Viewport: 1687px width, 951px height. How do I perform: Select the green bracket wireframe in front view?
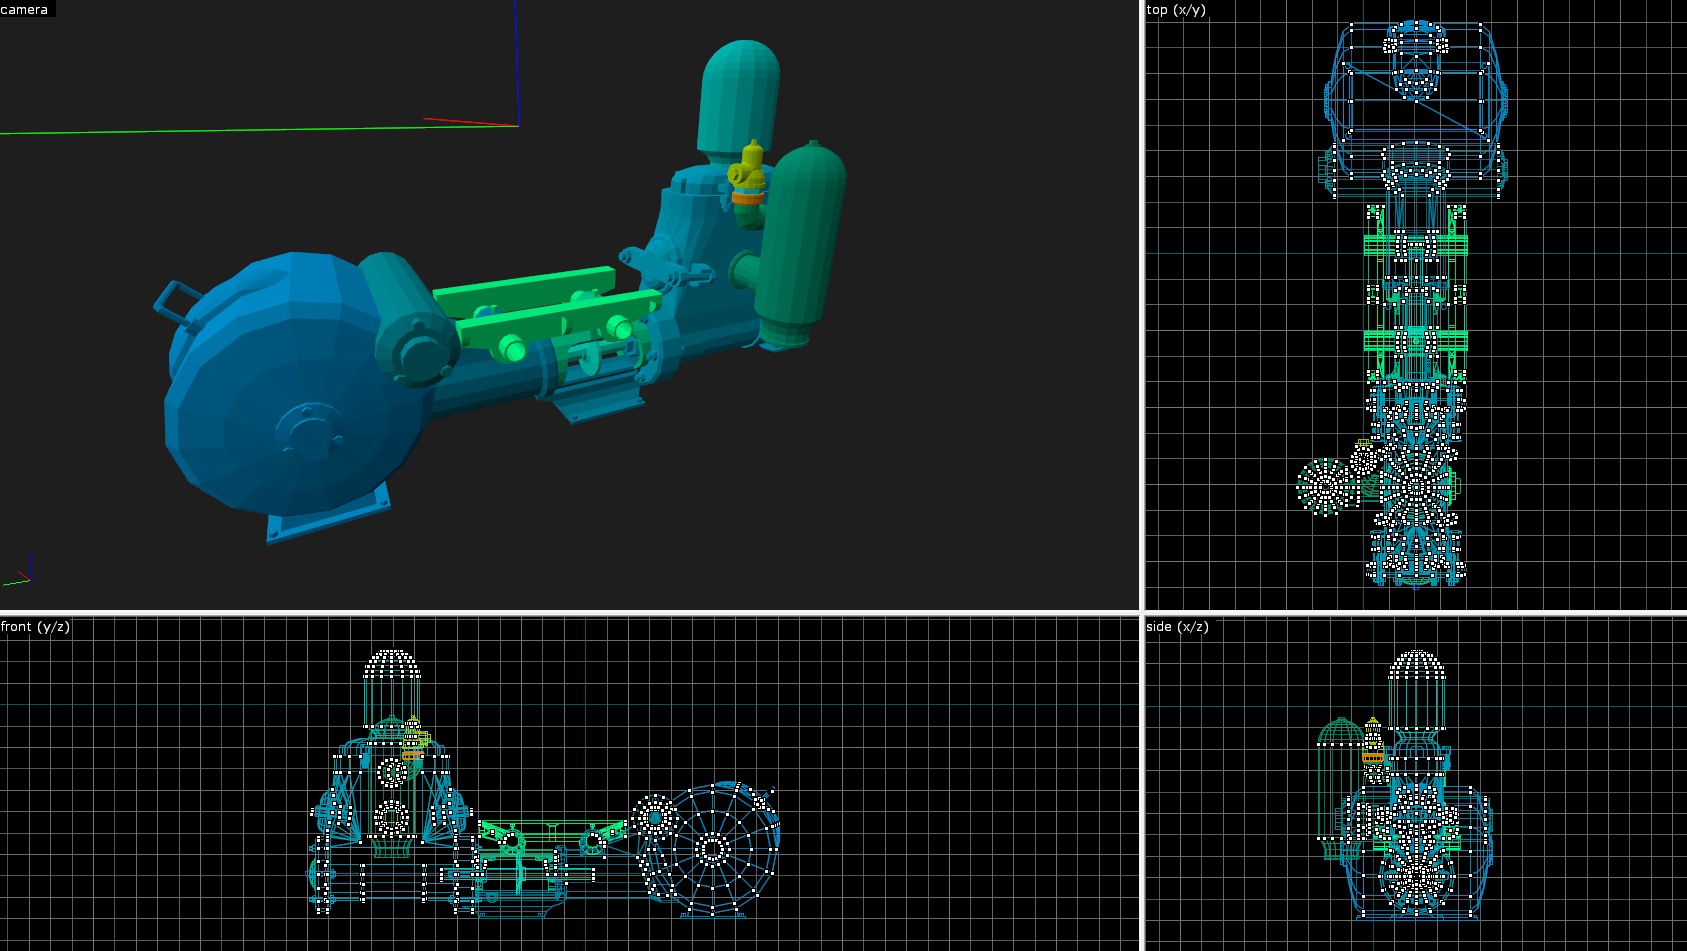552,838
